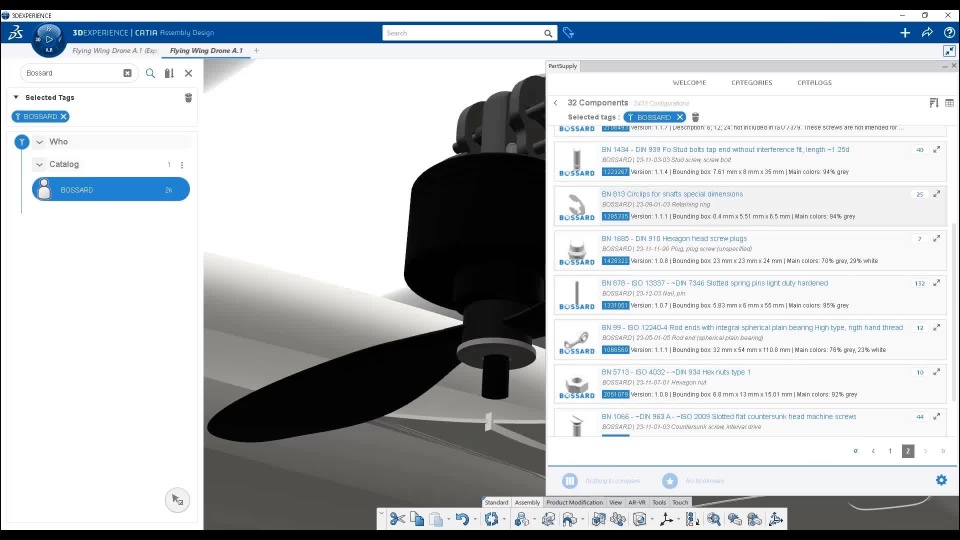960x540 pixels.
Task: Collapse the Selected Tags disclosure triangle
Action: coord(17,97)
